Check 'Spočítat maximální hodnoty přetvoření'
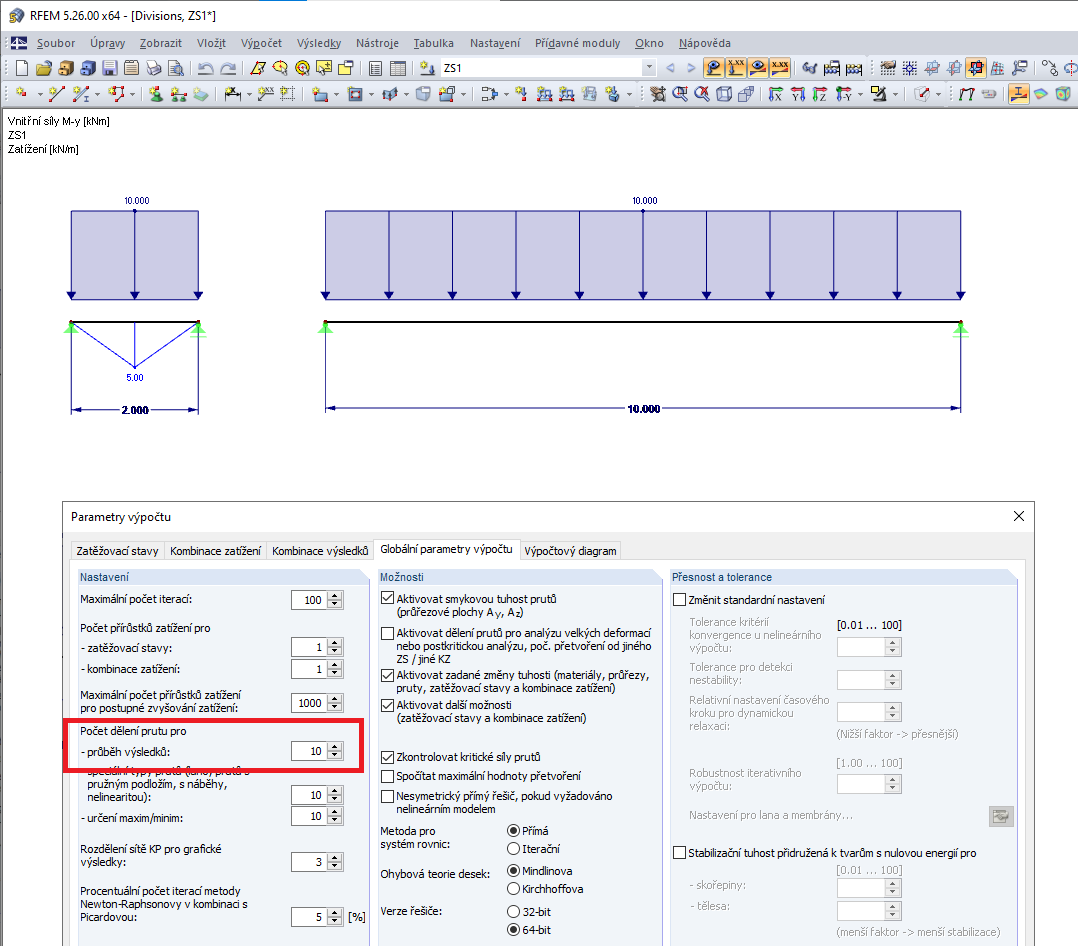 click(388, 776)
